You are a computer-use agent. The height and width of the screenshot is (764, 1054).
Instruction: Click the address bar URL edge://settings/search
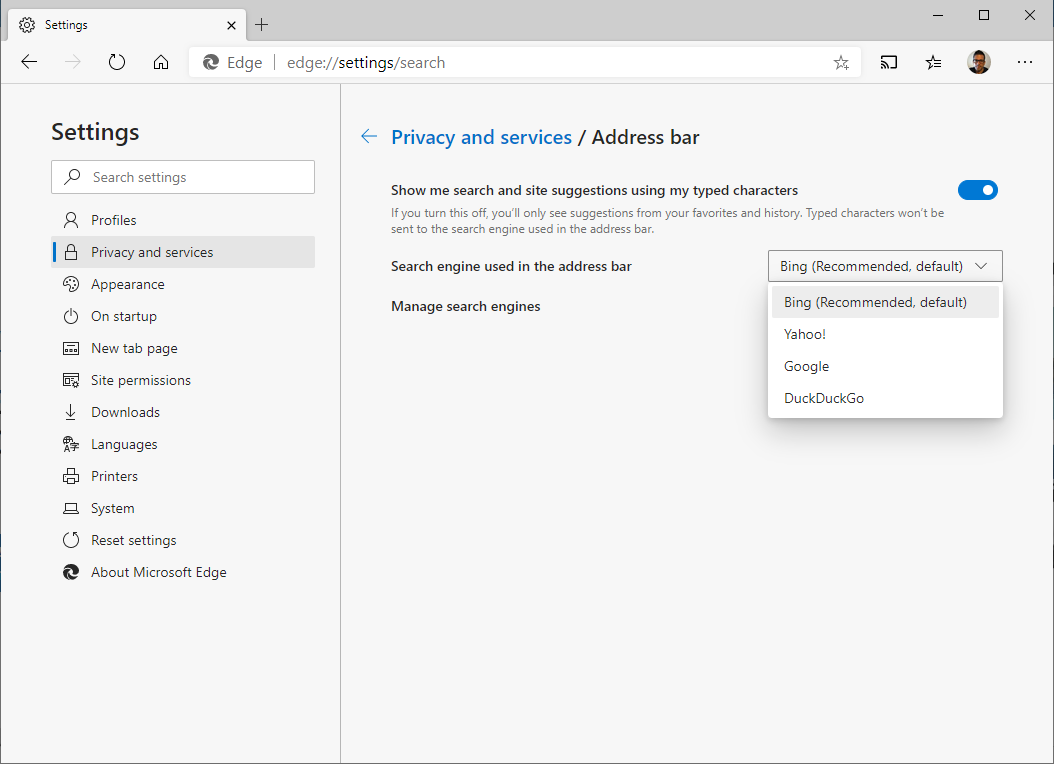coord(366,62)
